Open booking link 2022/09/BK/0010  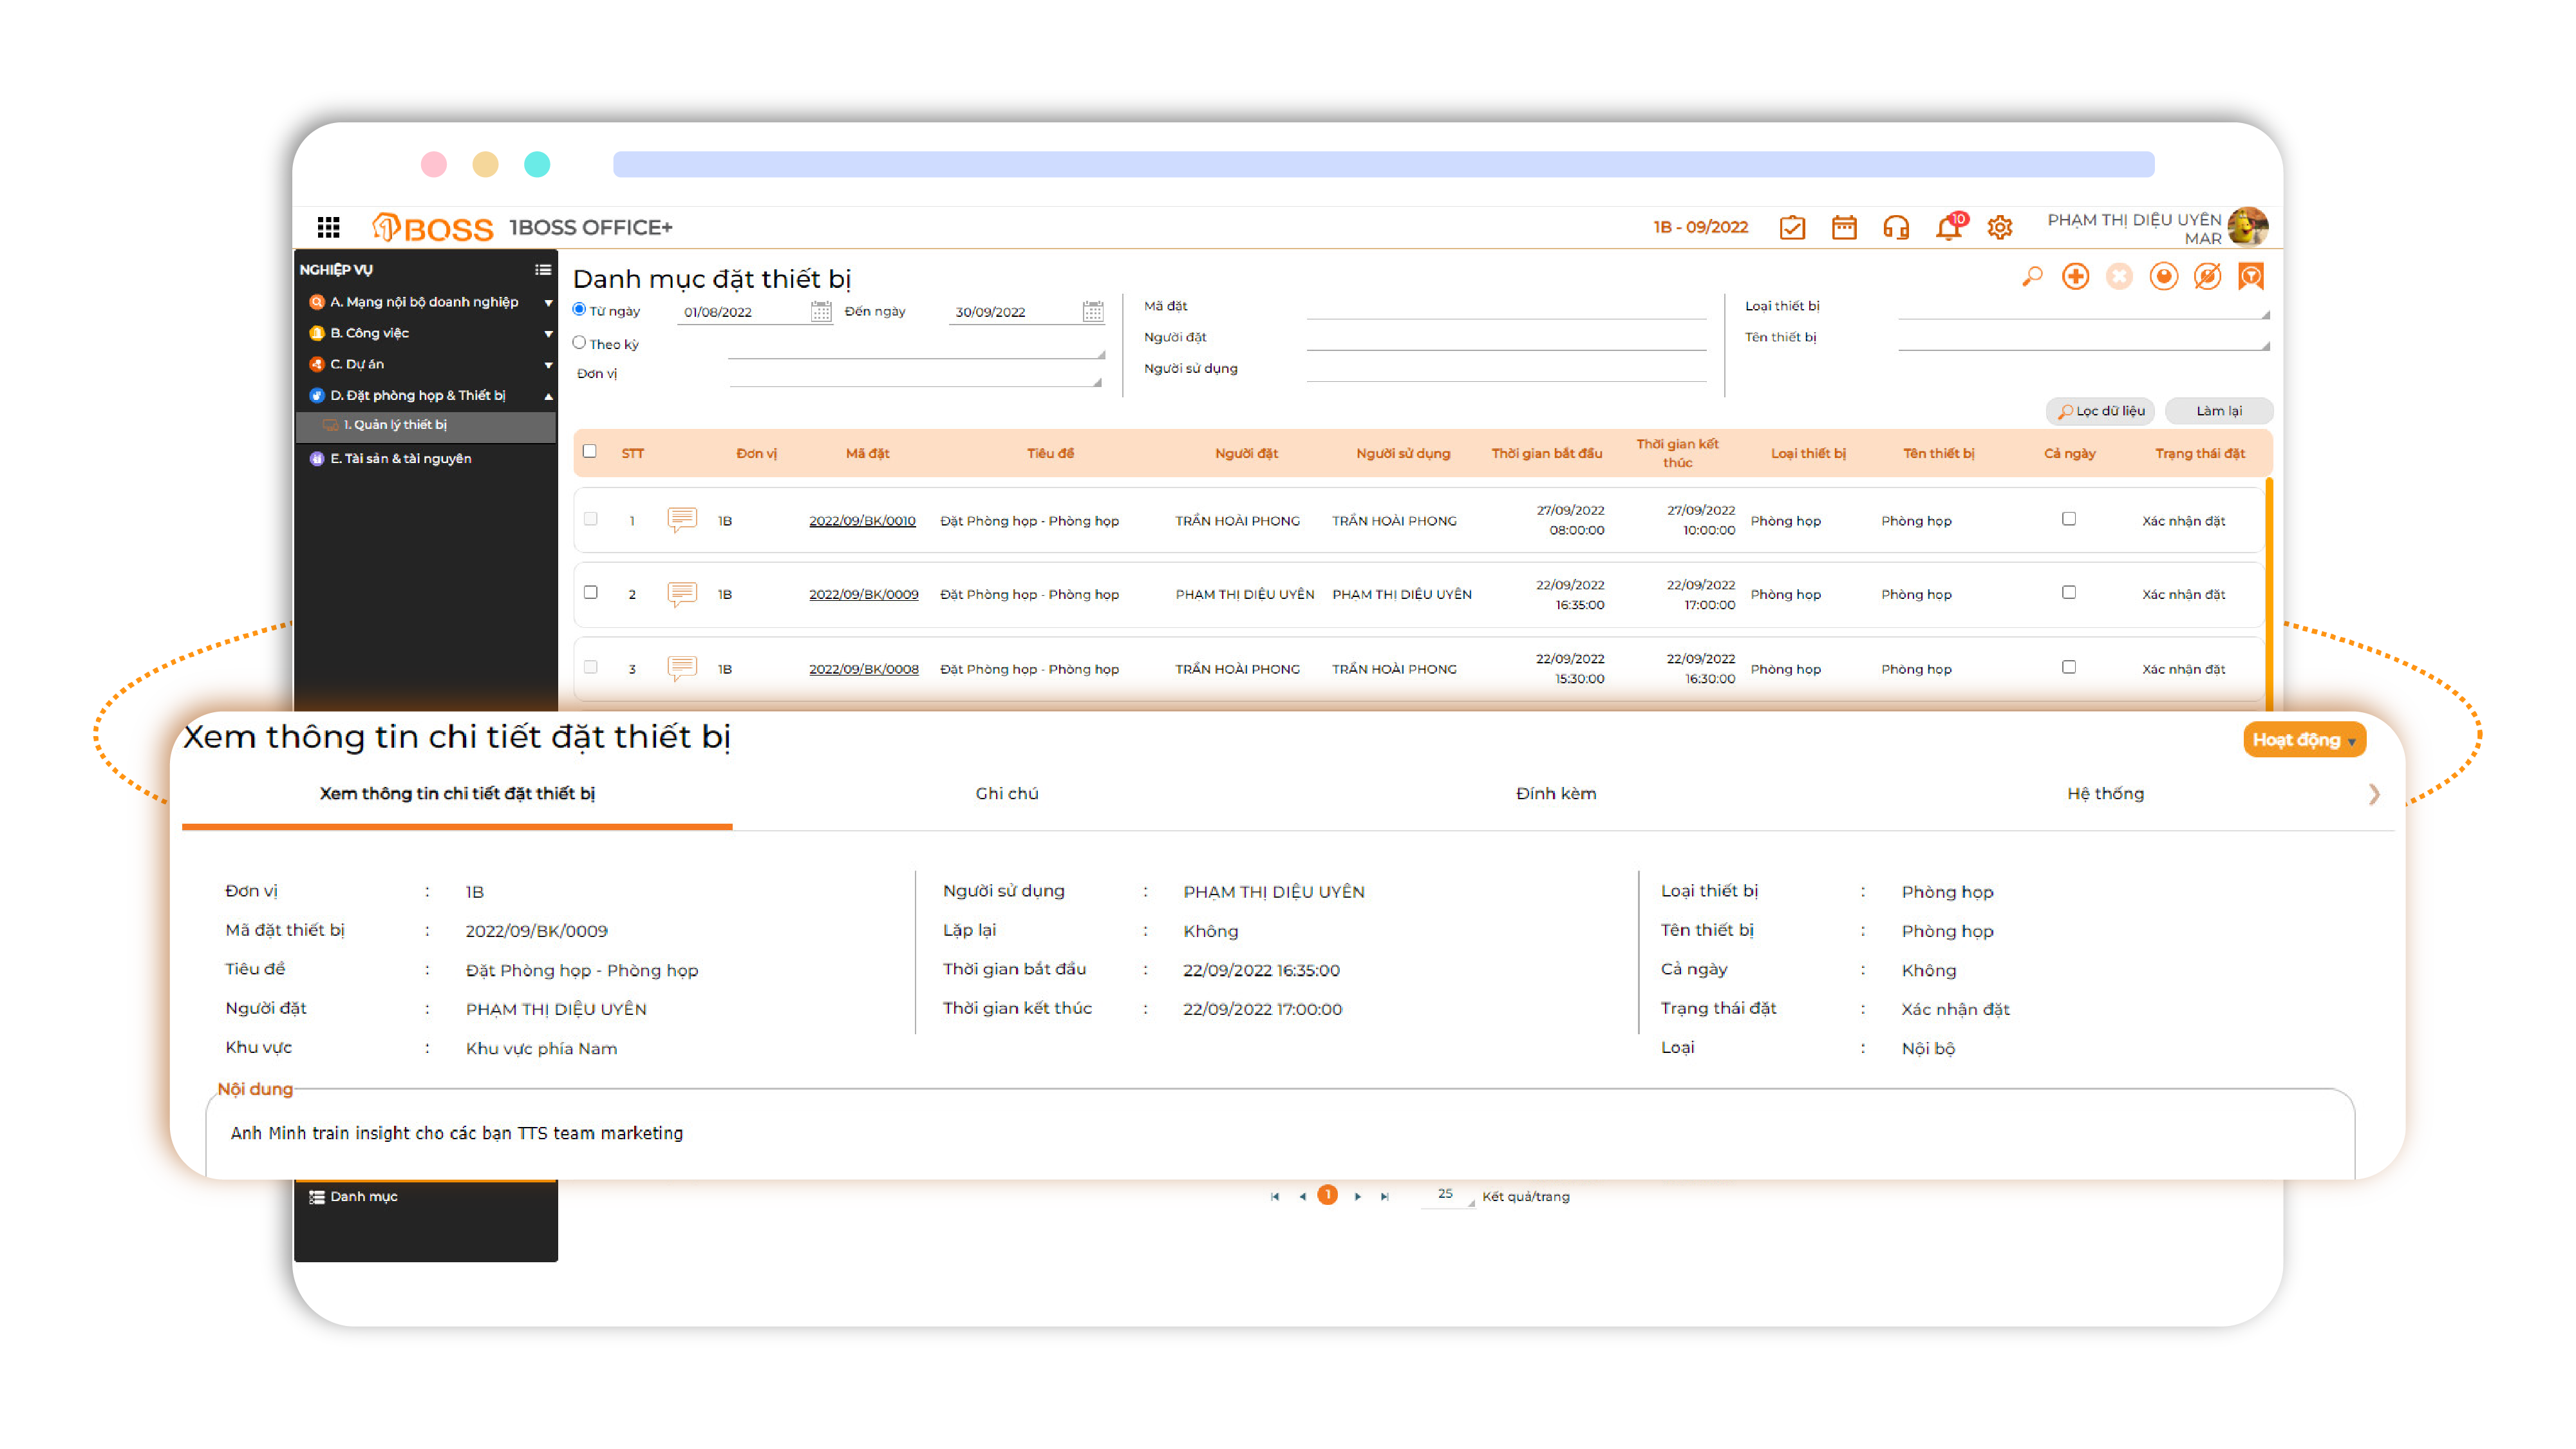[862, 521]
